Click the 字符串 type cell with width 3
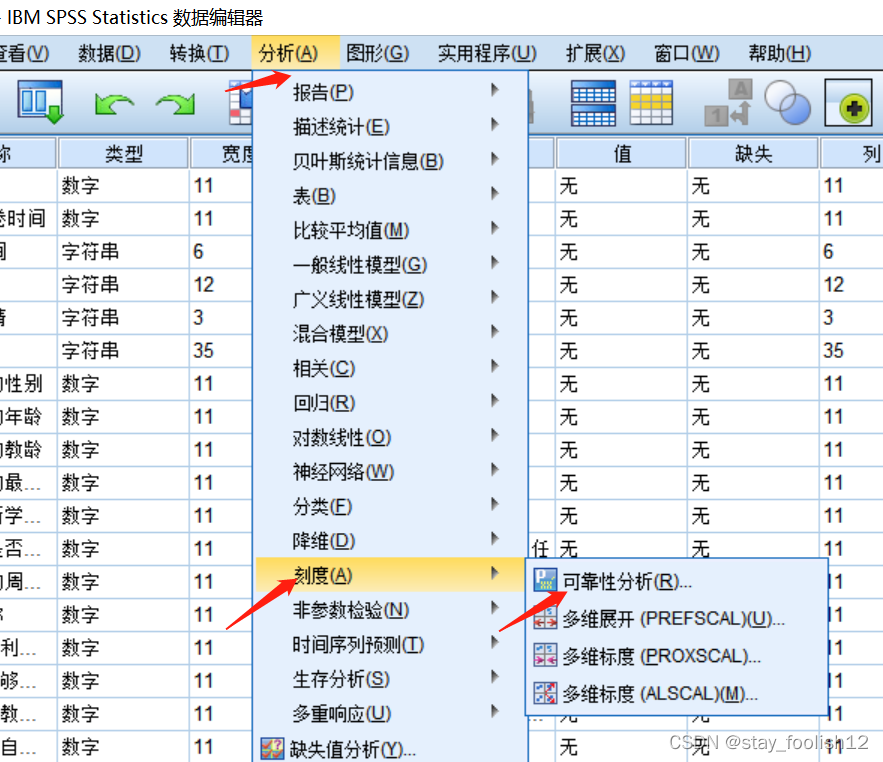The height and width of the screenshot is (762, 883). 123,317
